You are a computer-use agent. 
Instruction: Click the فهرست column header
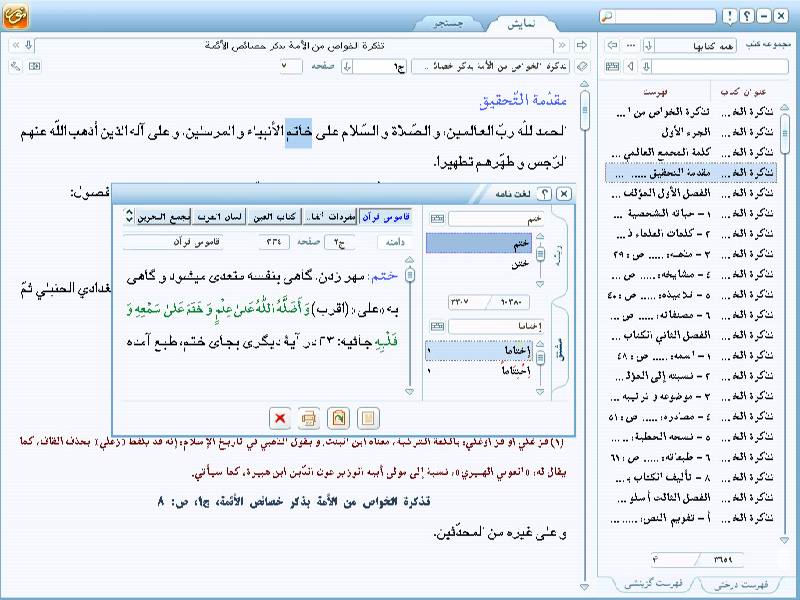point(655,92)
